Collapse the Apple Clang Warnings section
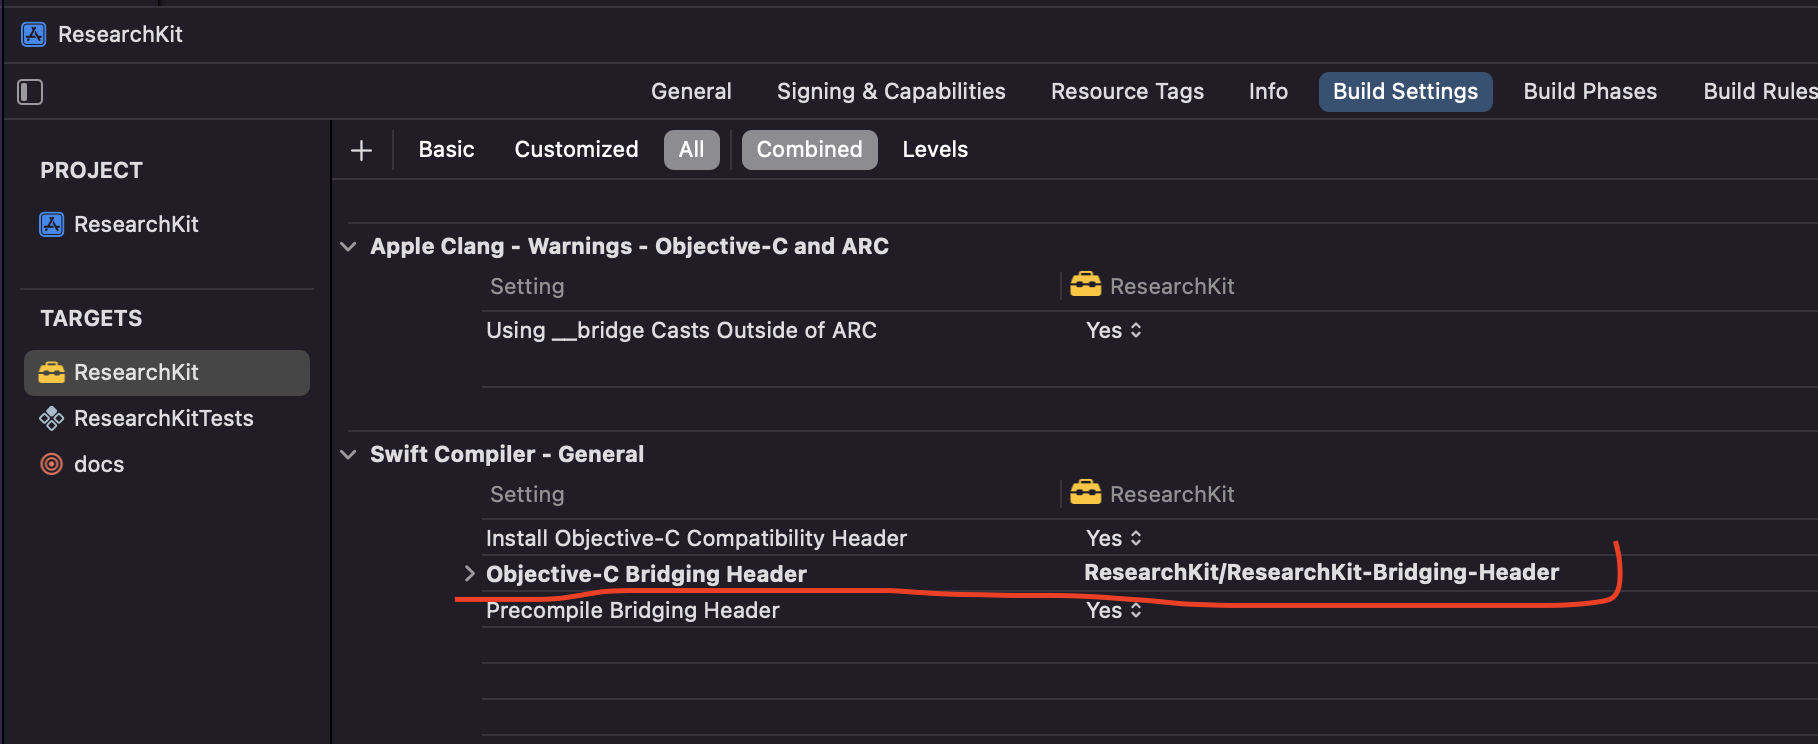 click(348, 246)
